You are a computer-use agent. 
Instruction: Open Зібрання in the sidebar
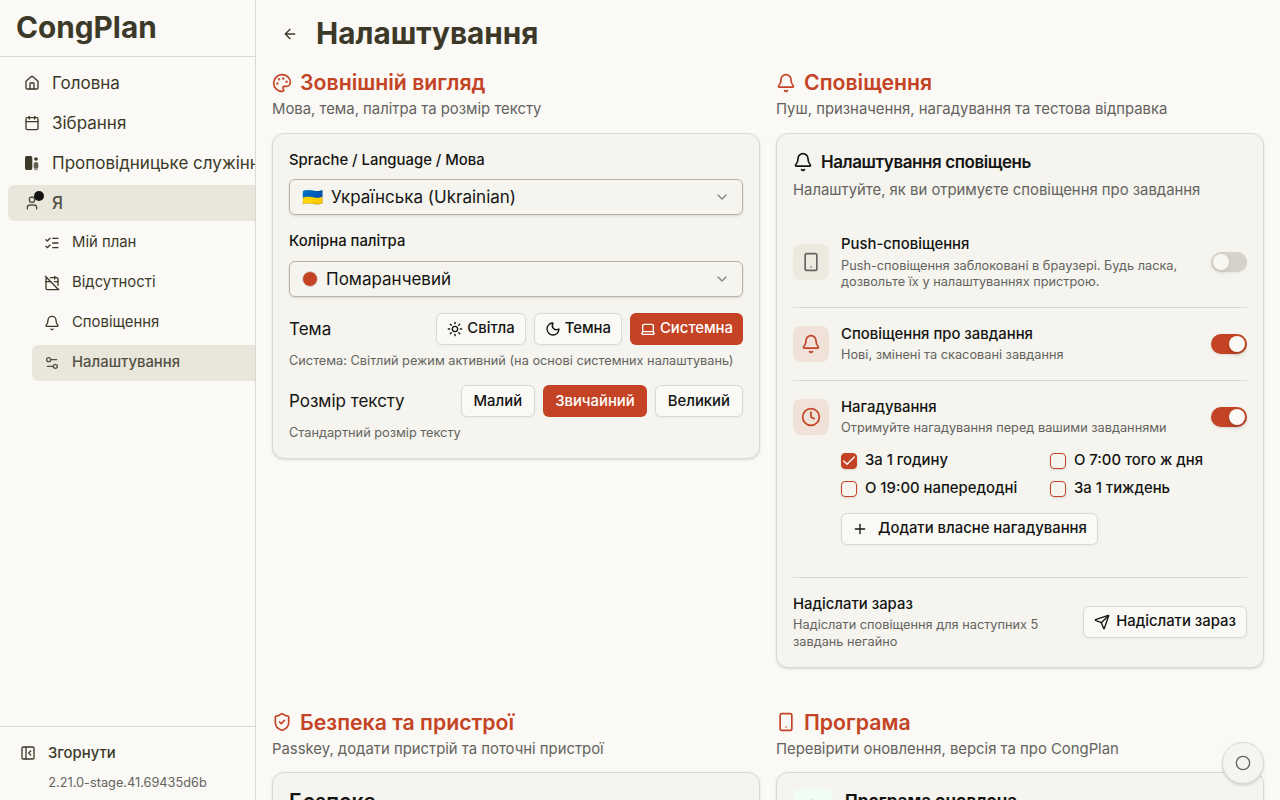point(132,123)
